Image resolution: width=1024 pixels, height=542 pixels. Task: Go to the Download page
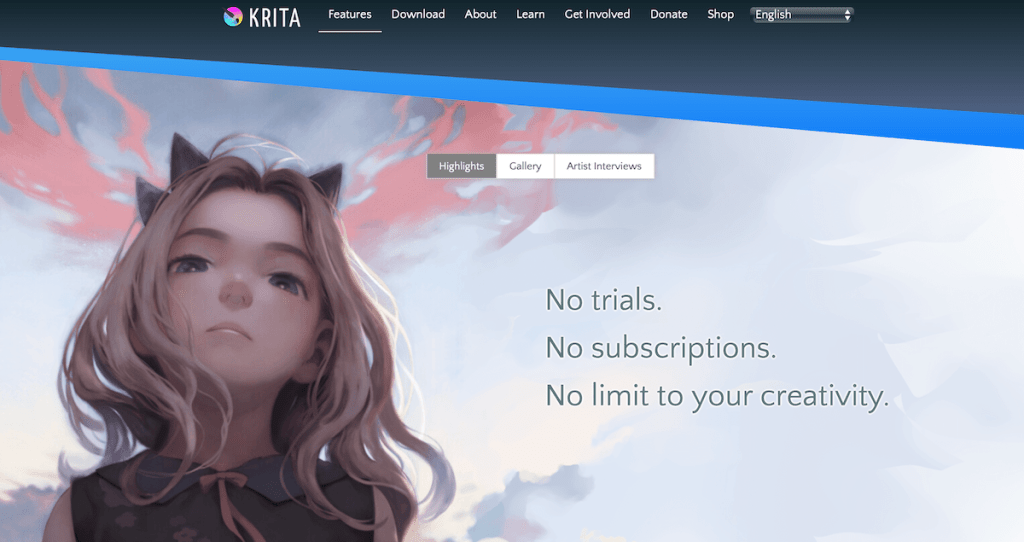[x=418, y=14]
